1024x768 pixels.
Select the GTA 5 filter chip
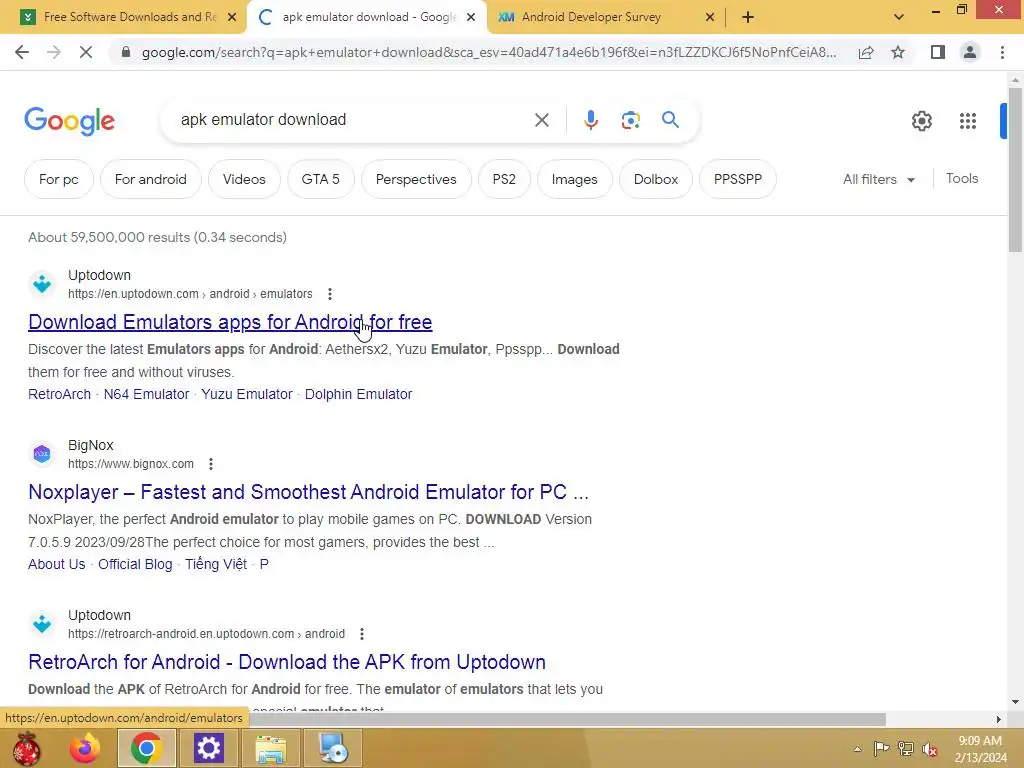click(321, 179)
